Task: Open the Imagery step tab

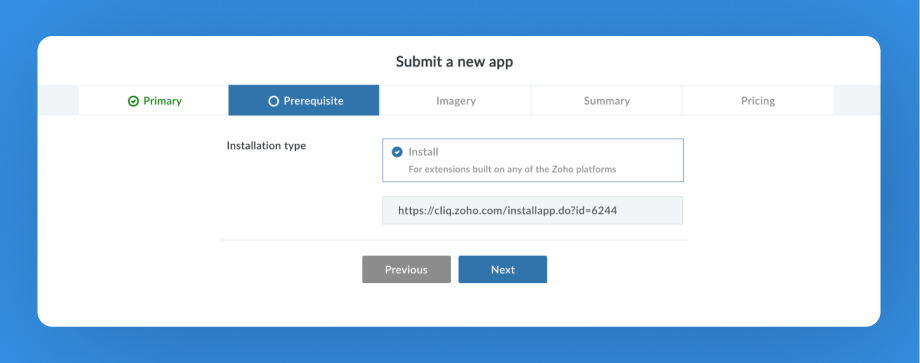Action: pos(455,100)
